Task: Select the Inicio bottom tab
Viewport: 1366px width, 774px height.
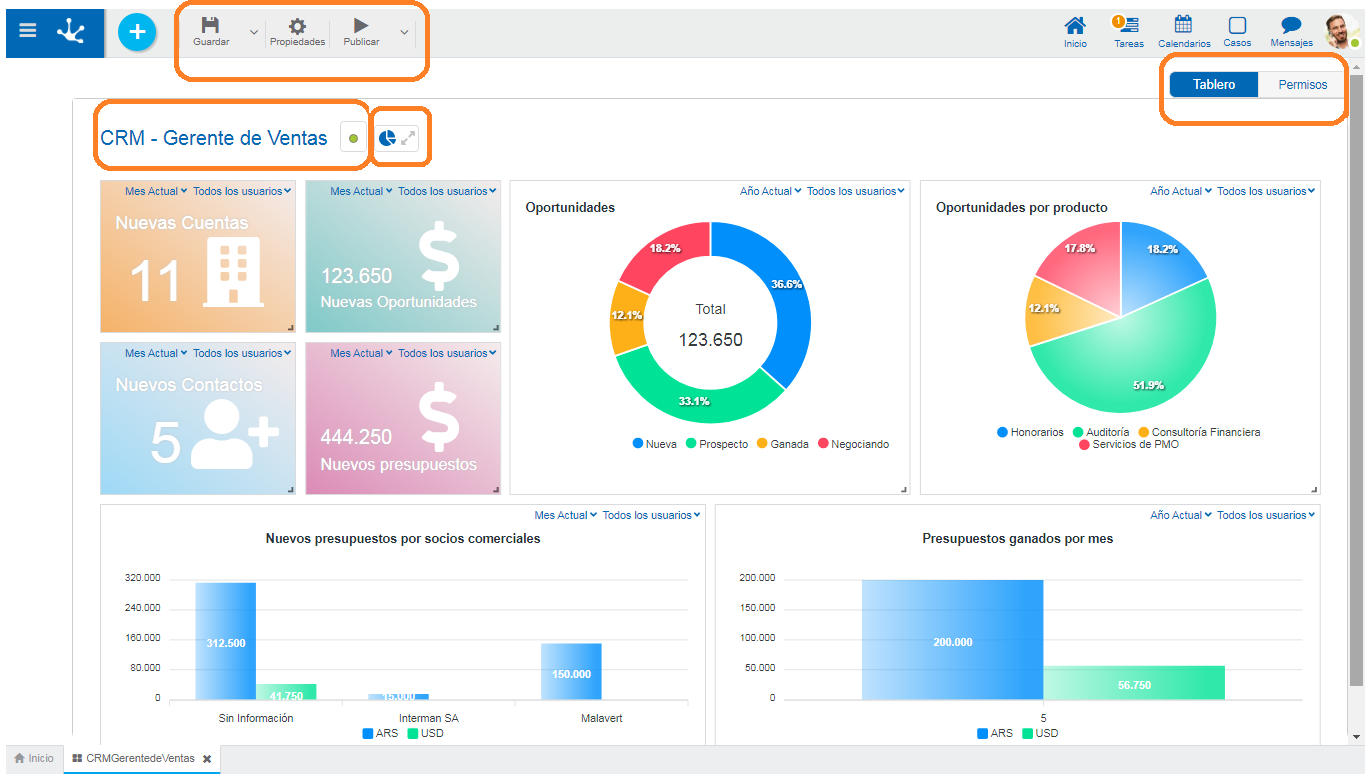Action: tap(35, 759)
